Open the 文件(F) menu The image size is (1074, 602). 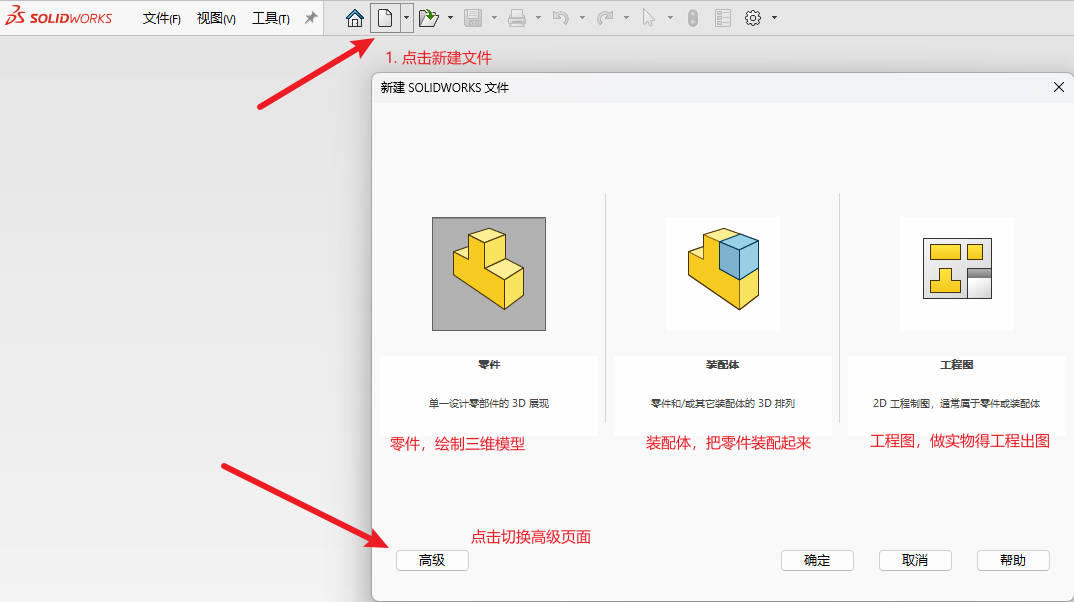click(x=162, y=18)
